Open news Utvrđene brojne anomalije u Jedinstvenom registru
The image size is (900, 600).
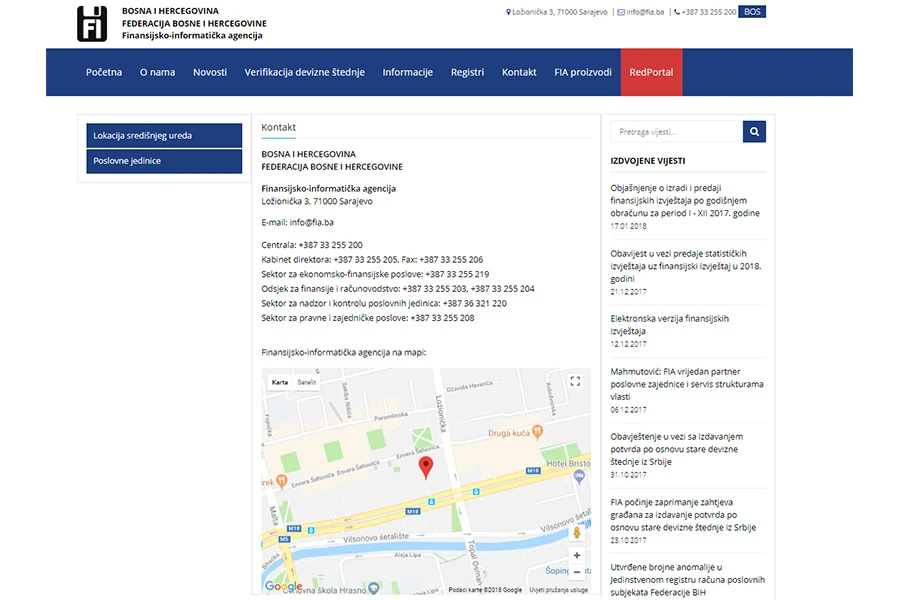coord(688,579)
